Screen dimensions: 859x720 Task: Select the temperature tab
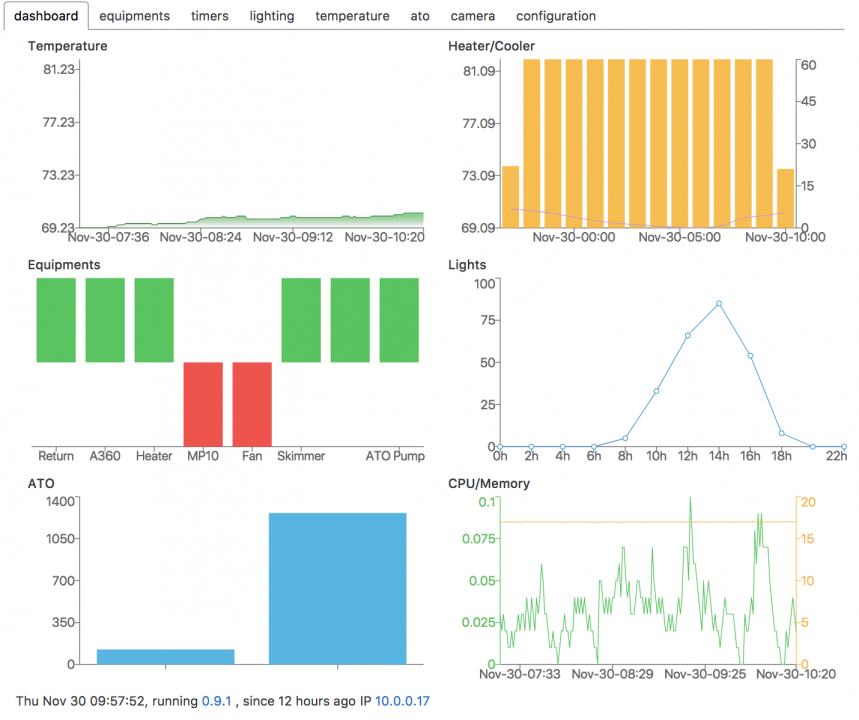pyautogui.click(x=352, y=16)
